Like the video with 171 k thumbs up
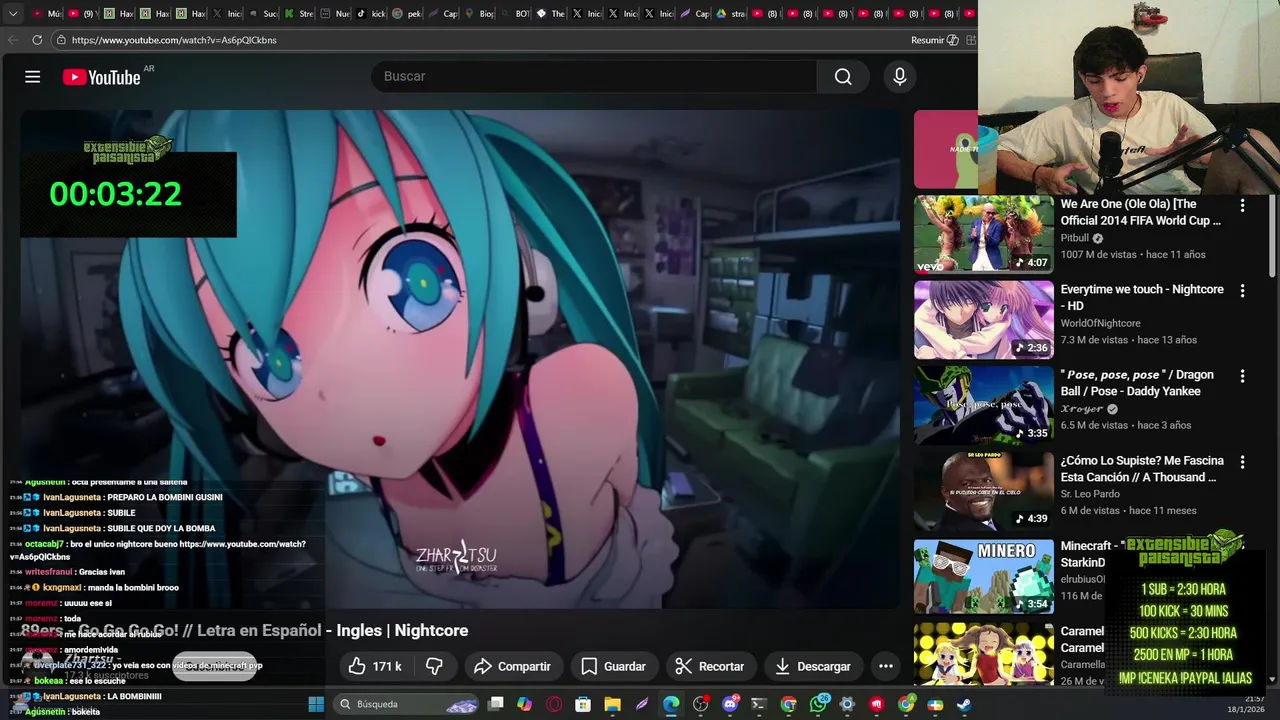Viewport: 1280px width, 720px height. [x=375, y=666]
